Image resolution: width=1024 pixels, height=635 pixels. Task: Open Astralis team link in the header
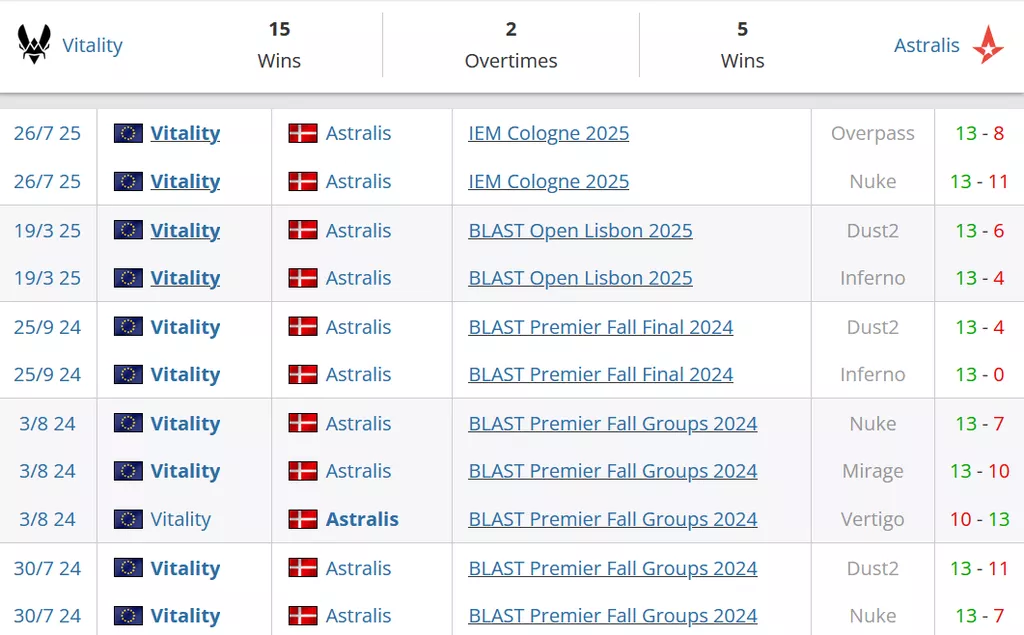click(x=926, y=45)
